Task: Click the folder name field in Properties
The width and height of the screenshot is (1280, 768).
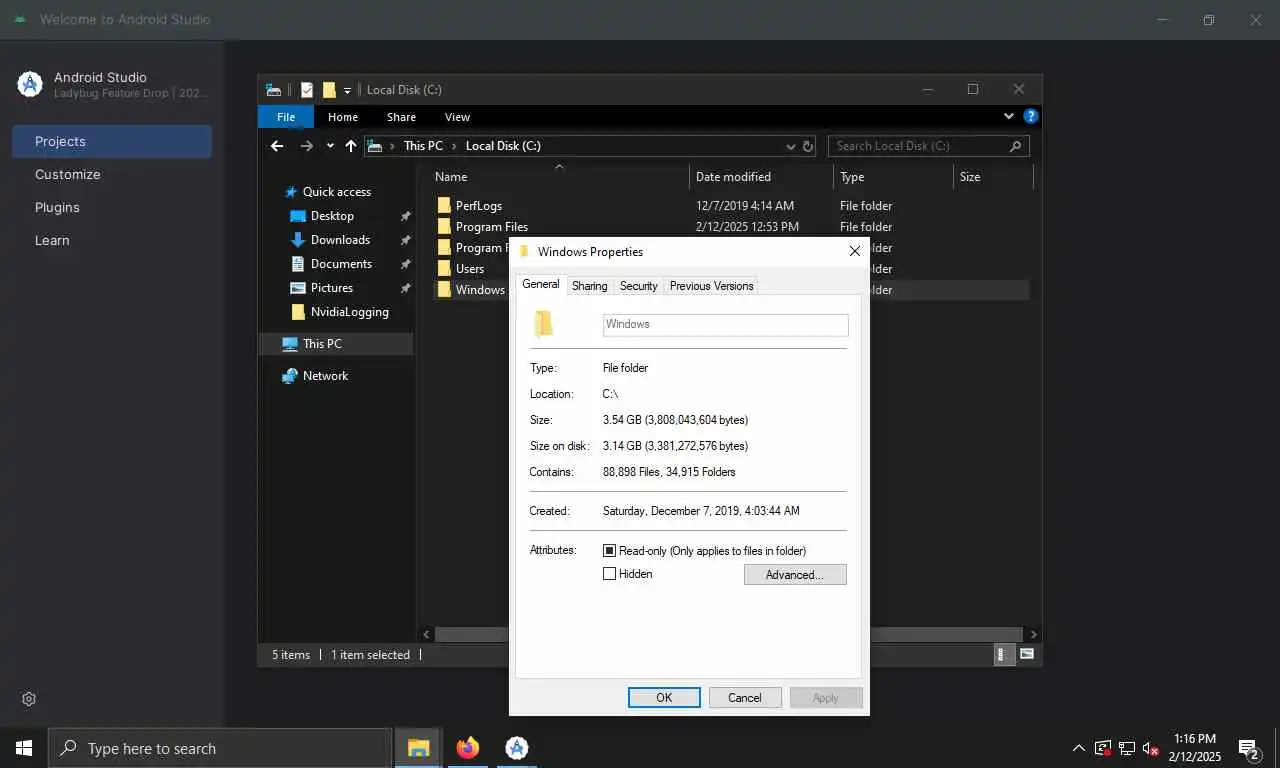Action: coord(725,324)
